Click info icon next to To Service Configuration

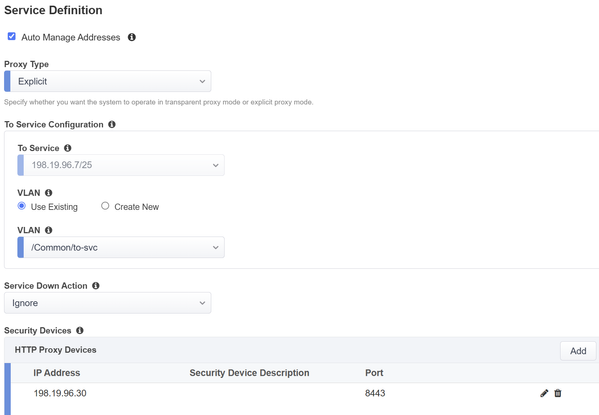click(112, 124)
